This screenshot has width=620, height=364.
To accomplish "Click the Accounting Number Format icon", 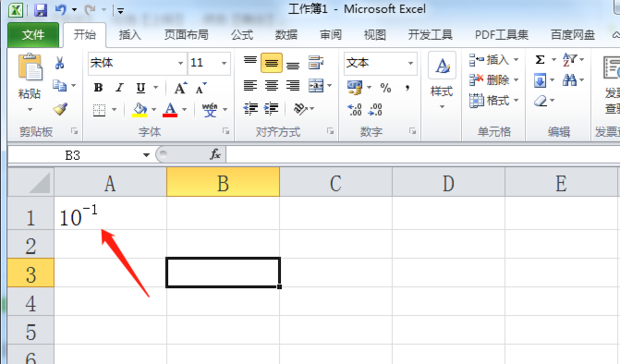I will tap(355, 87).
